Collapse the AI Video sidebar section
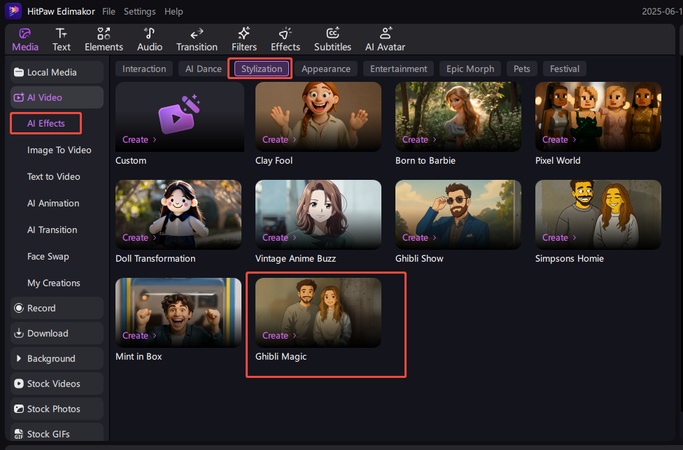Viewport: 683px width, 450px height. pos(57,97)
